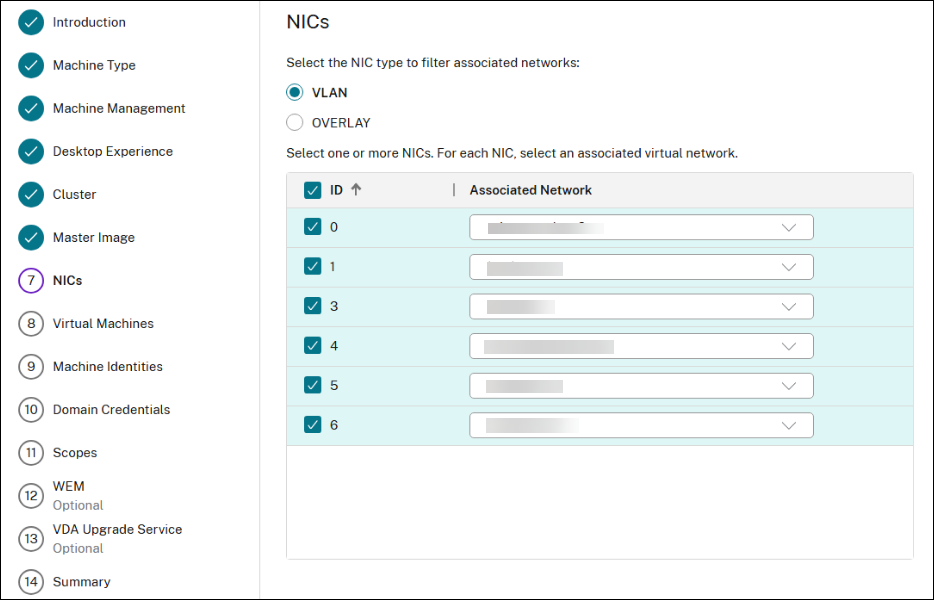Viewport: 934px width, 600px height.
Task: Click the Master Image checkmark icon
Action: point(29,237)
